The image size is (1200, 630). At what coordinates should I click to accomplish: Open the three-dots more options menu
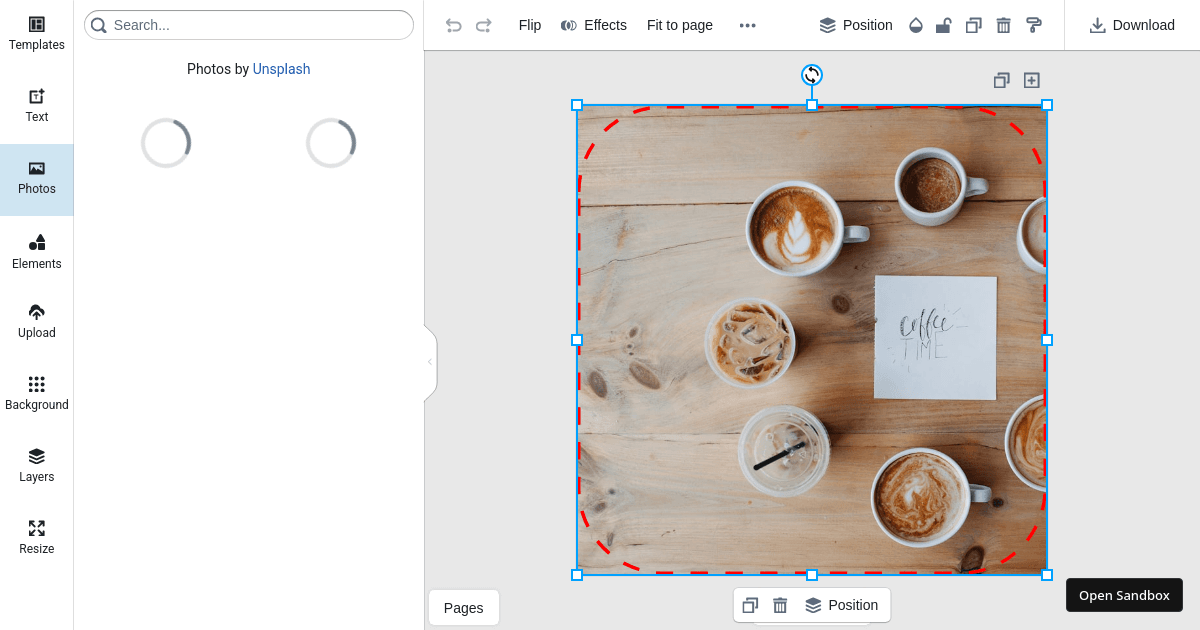click(x=748, y=25)
